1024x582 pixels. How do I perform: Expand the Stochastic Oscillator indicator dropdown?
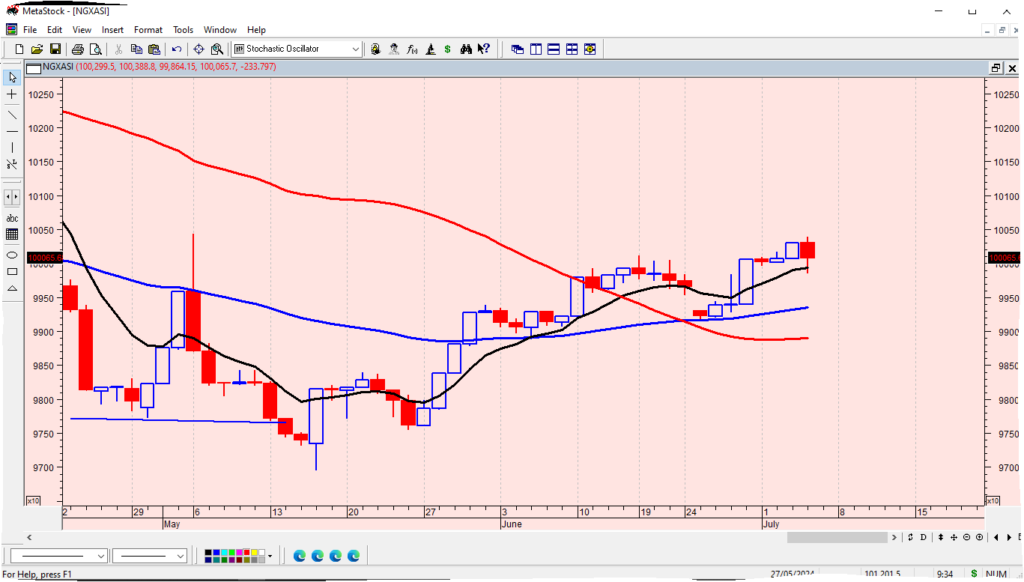coord(356,49)
